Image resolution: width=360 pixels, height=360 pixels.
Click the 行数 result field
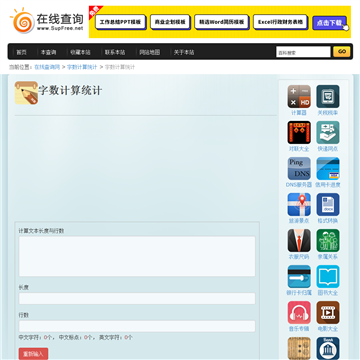(137, 326)
